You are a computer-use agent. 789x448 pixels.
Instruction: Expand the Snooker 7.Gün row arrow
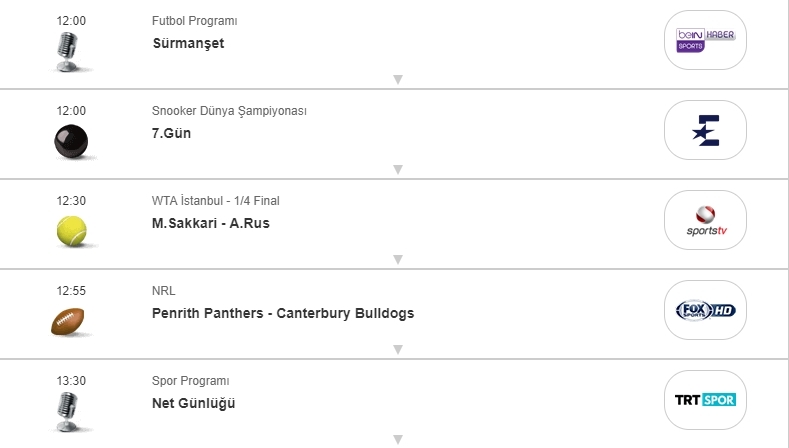[x=397, y=170]
